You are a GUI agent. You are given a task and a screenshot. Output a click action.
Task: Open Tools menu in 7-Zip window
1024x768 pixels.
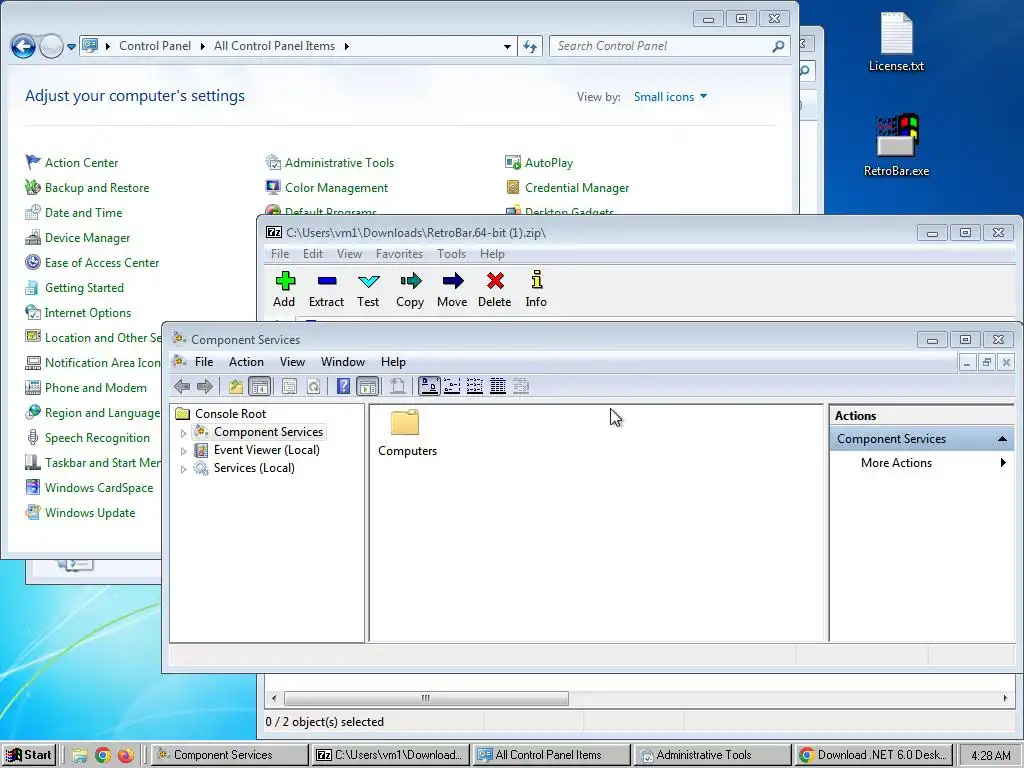[x=451, y=254]
